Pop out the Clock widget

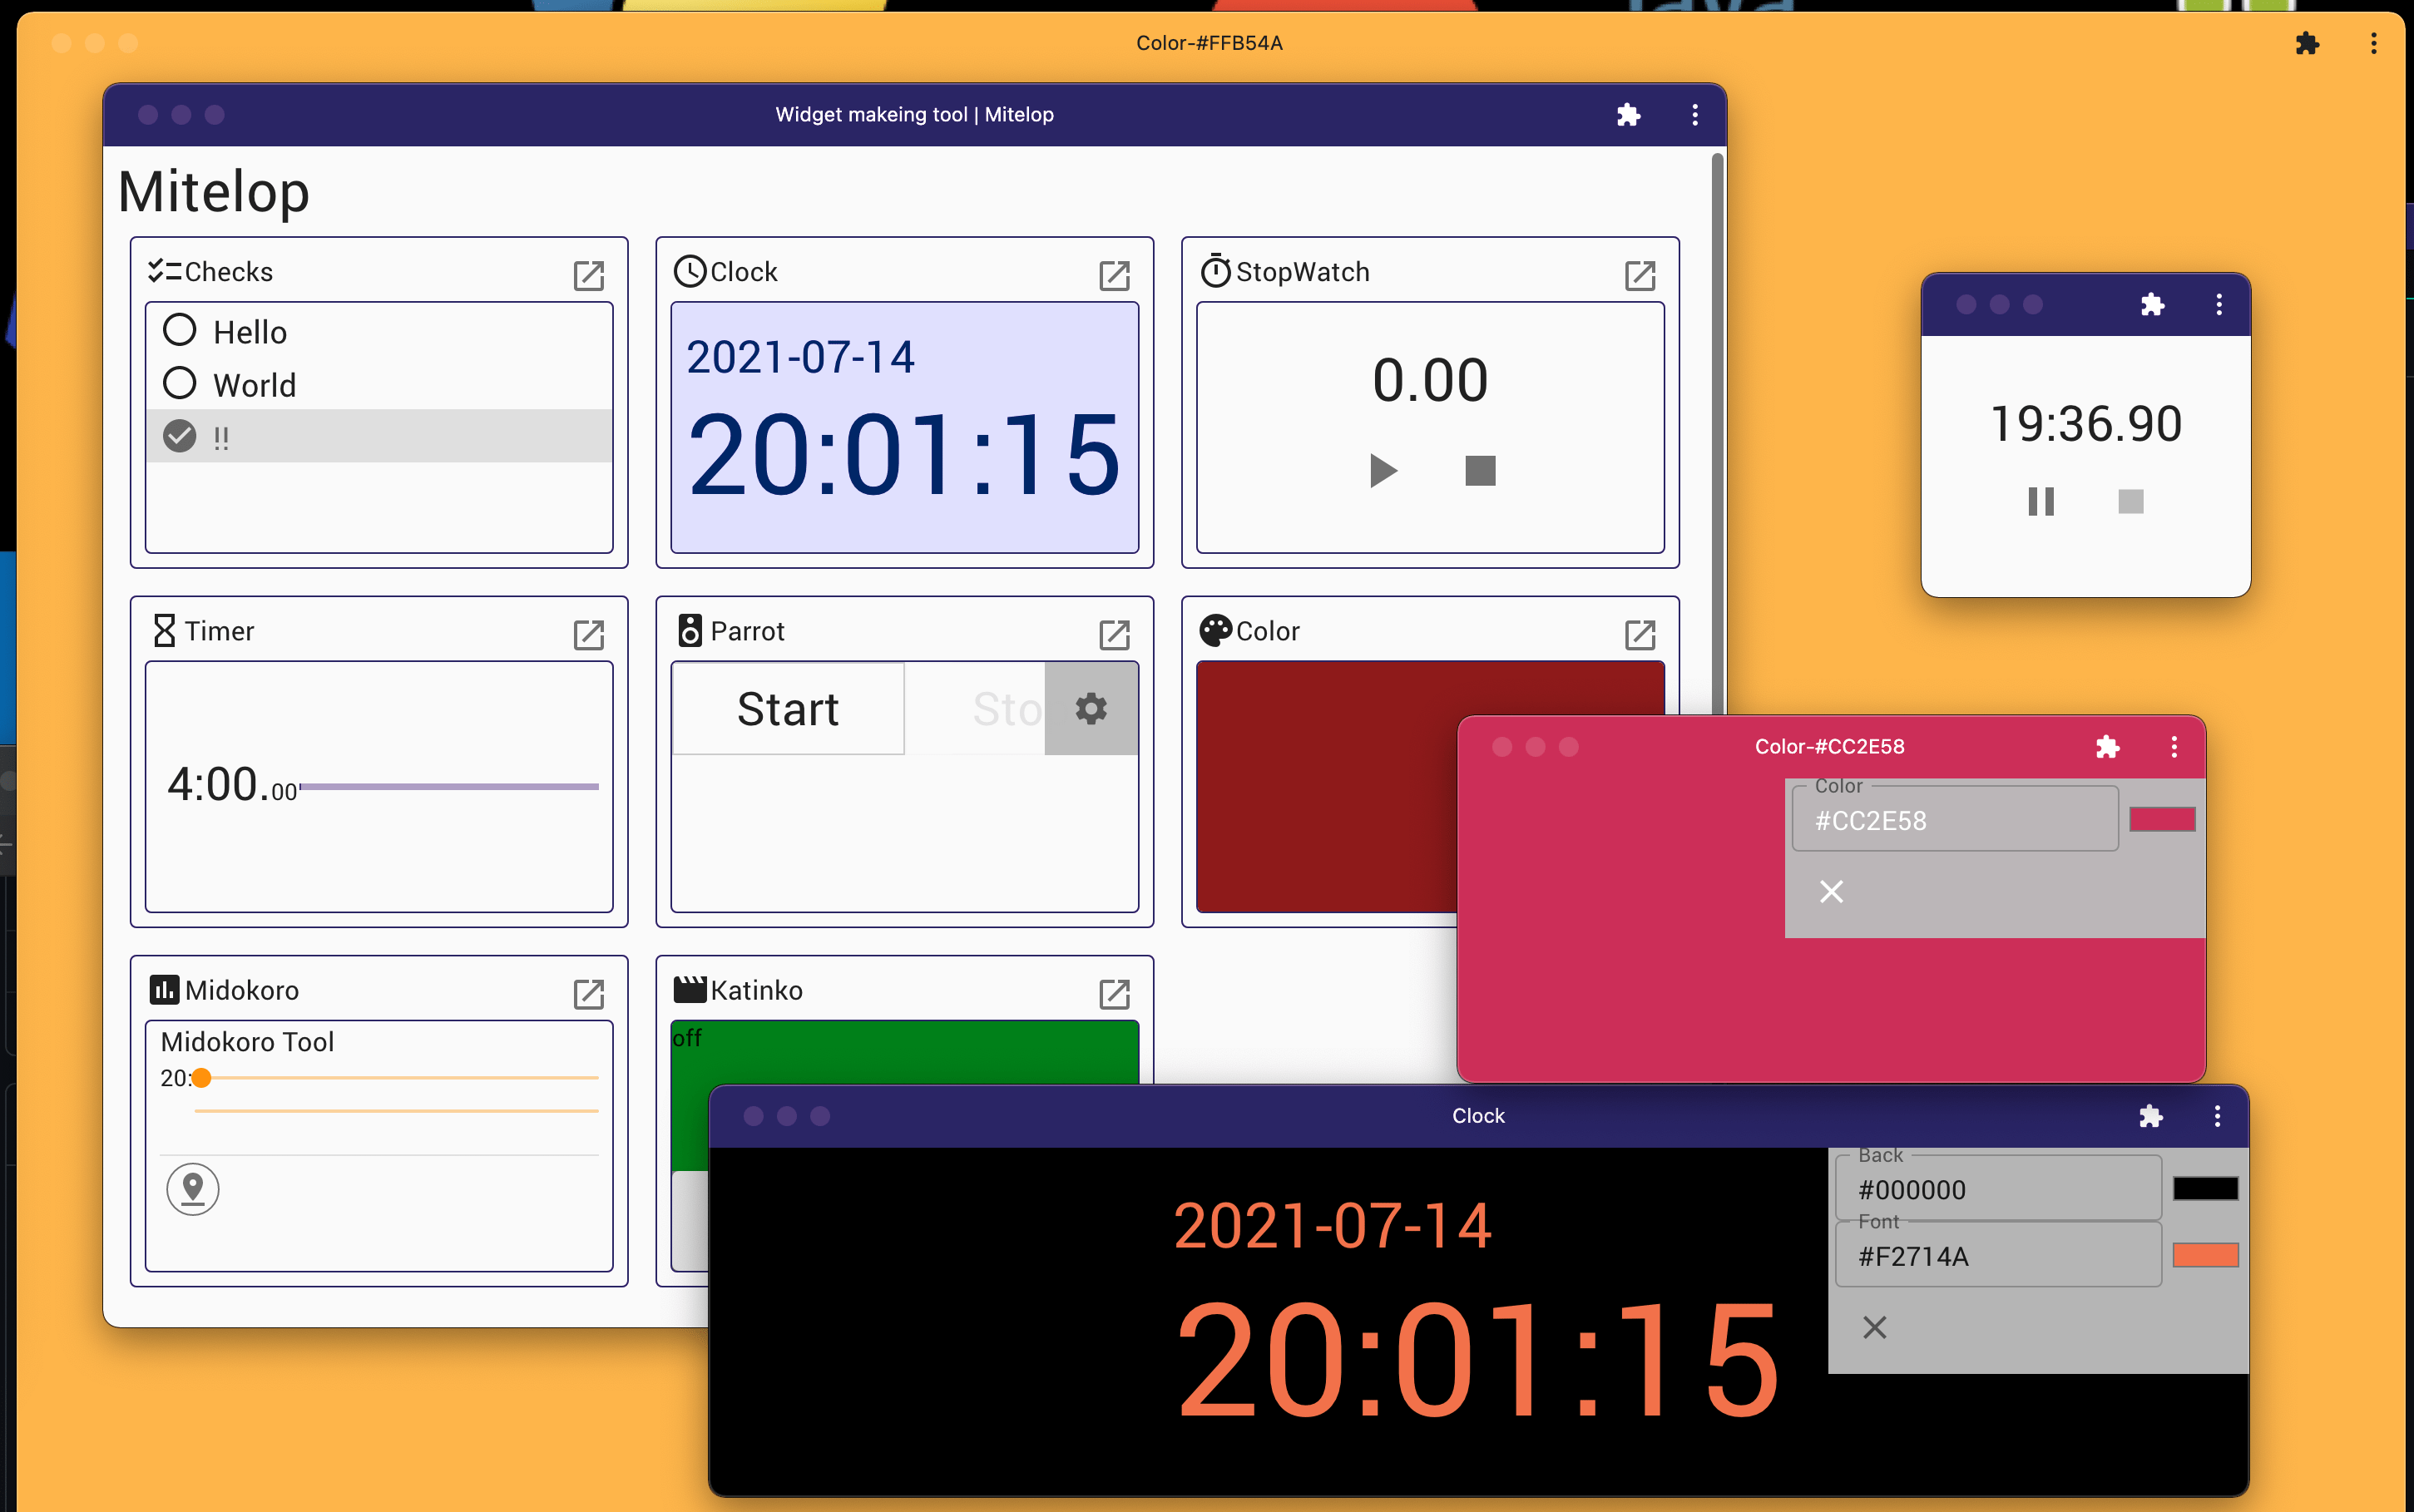tap(1114, 275)
